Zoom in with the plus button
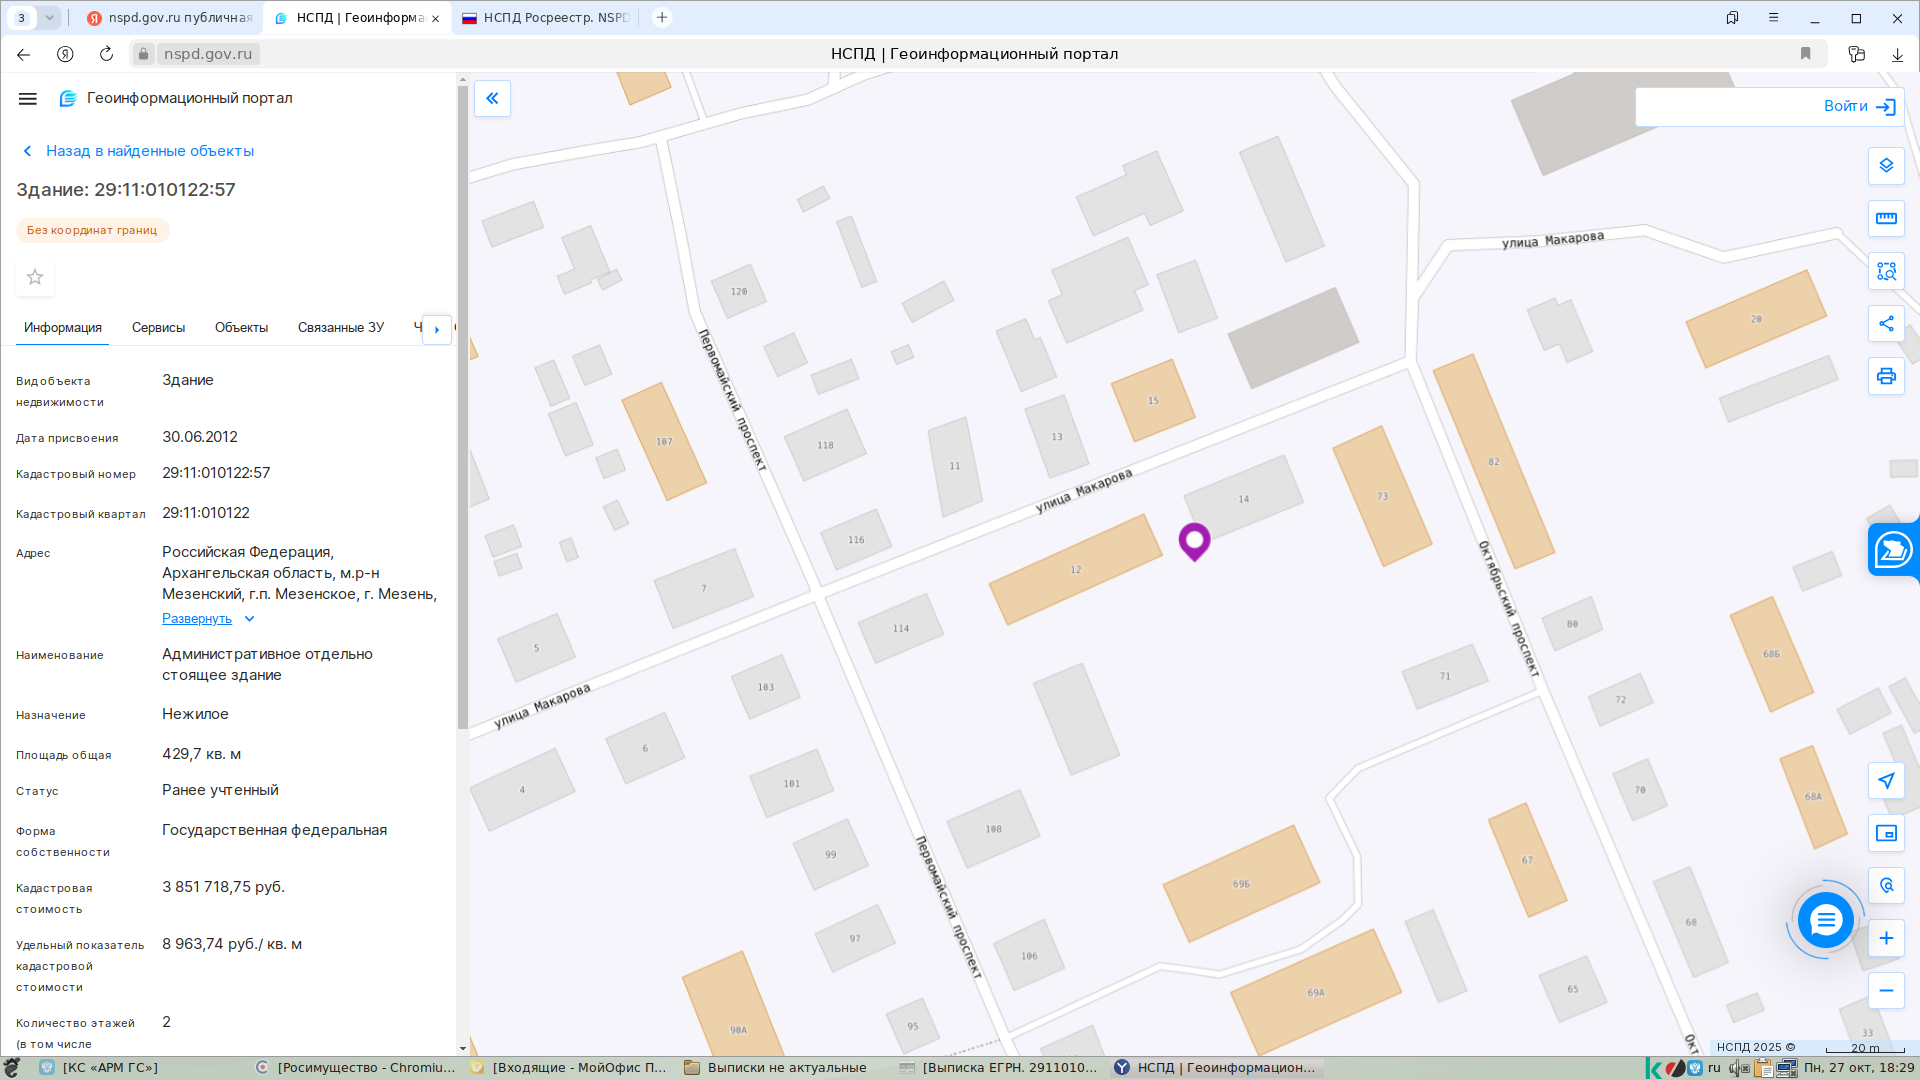The height and width of the screenshot is (1080, 1920). click(x=1886, y=938)
